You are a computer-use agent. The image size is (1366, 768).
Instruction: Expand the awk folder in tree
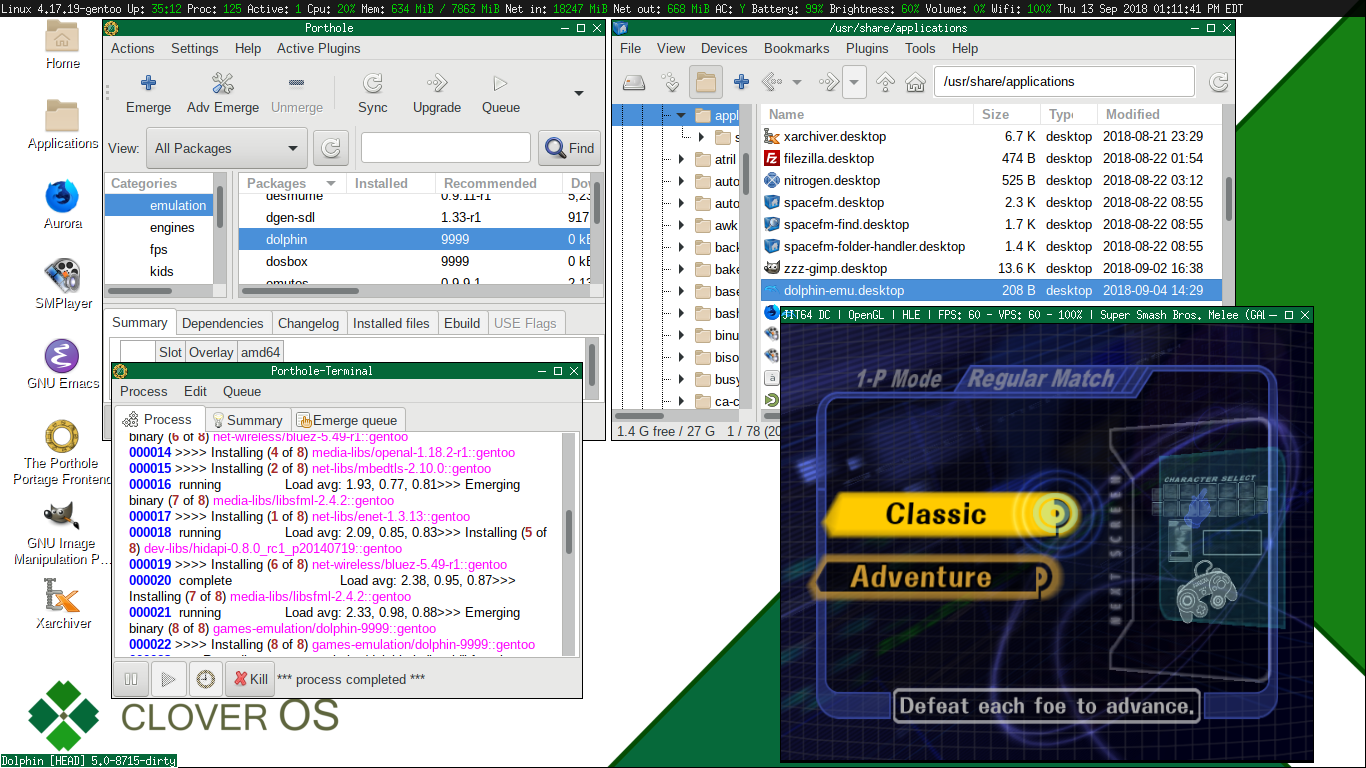point(681,225)
